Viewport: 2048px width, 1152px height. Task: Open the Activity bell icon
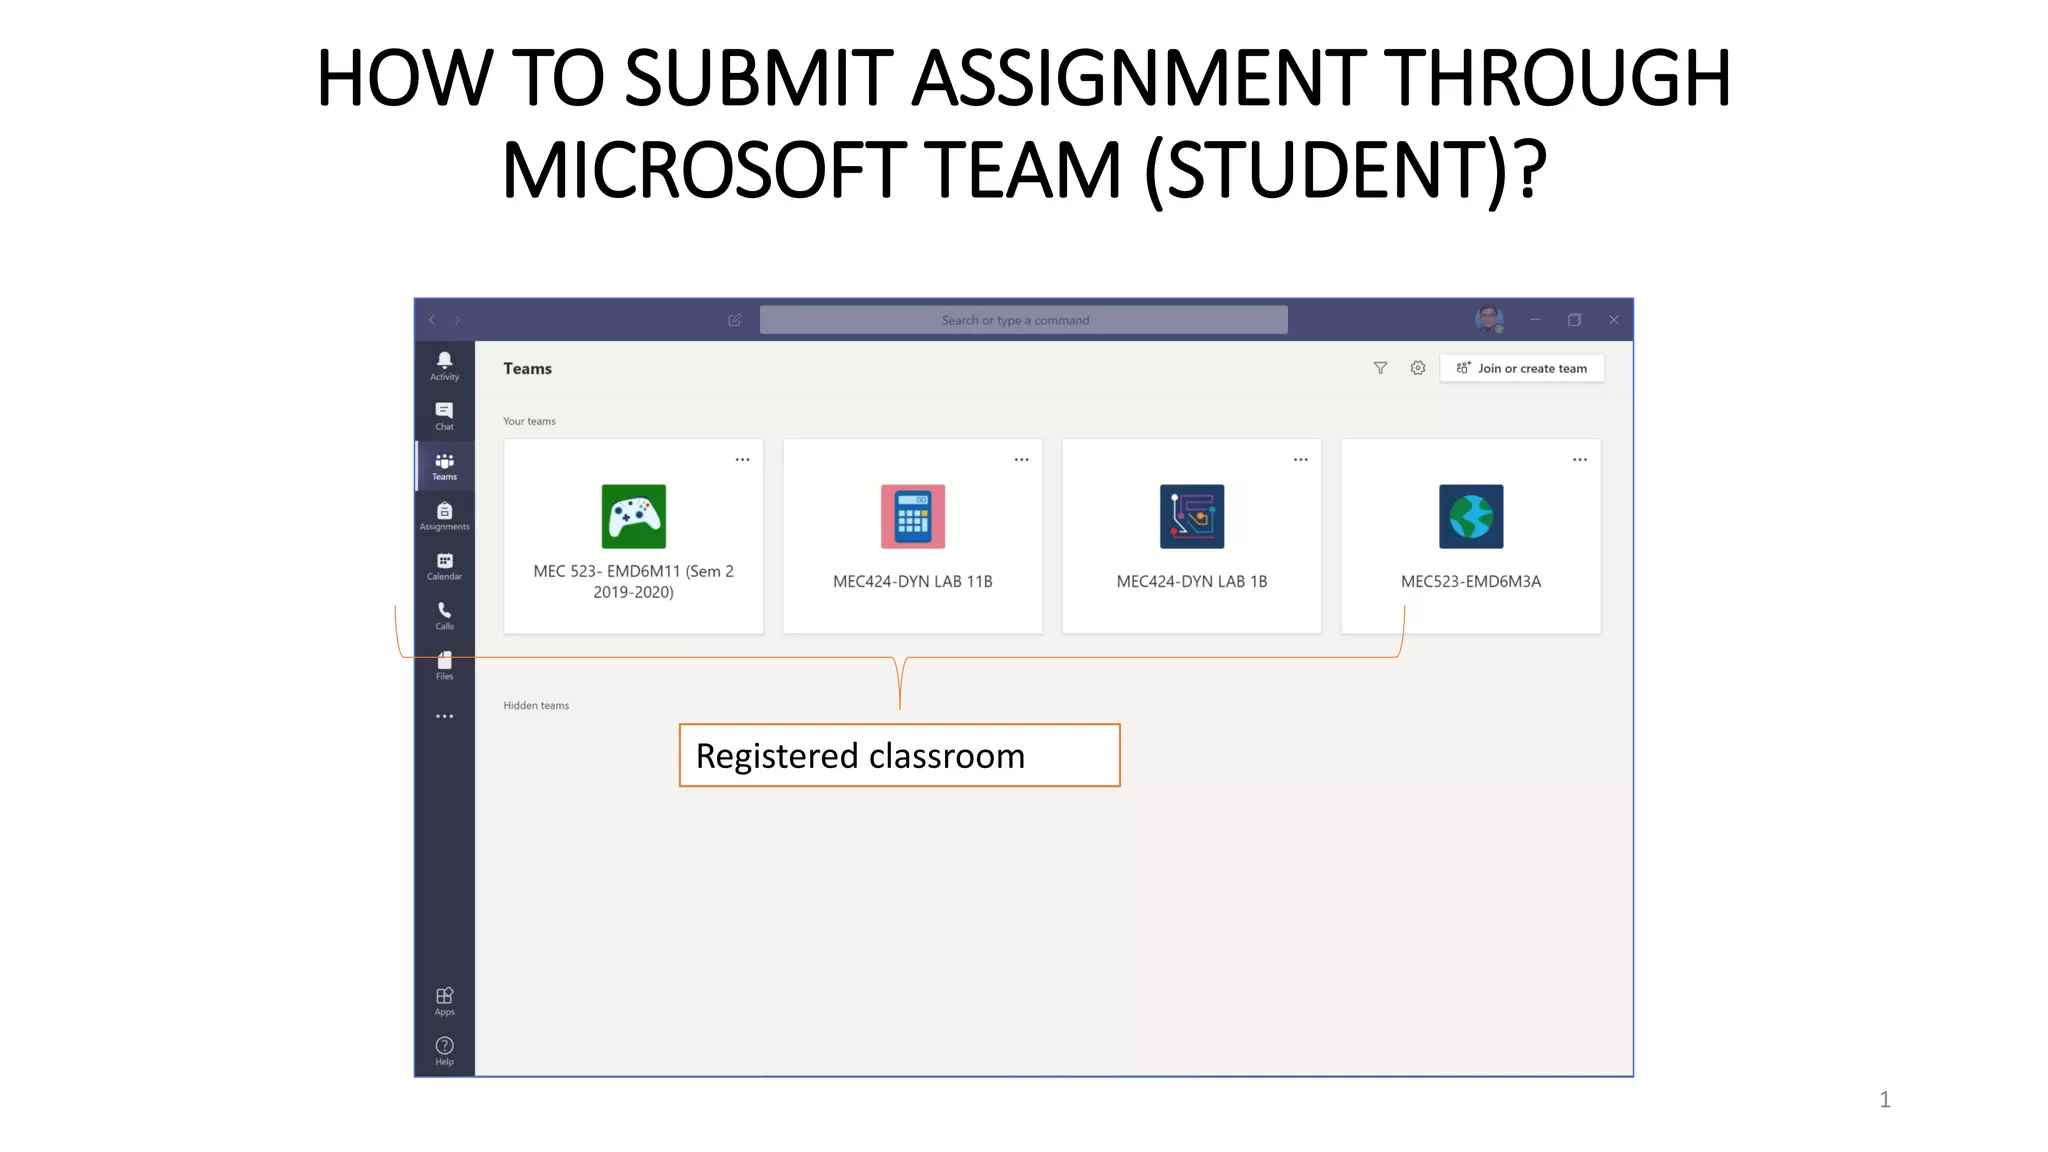click(x=444, y=365)
